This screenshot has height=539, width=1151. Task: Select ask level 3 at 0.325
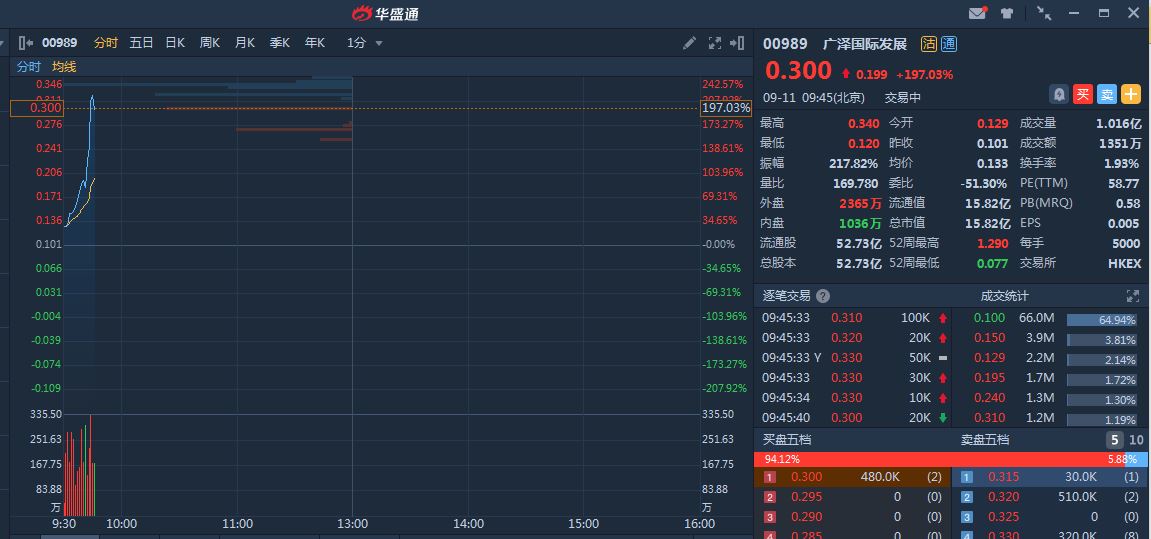[x=1050, y=517]
